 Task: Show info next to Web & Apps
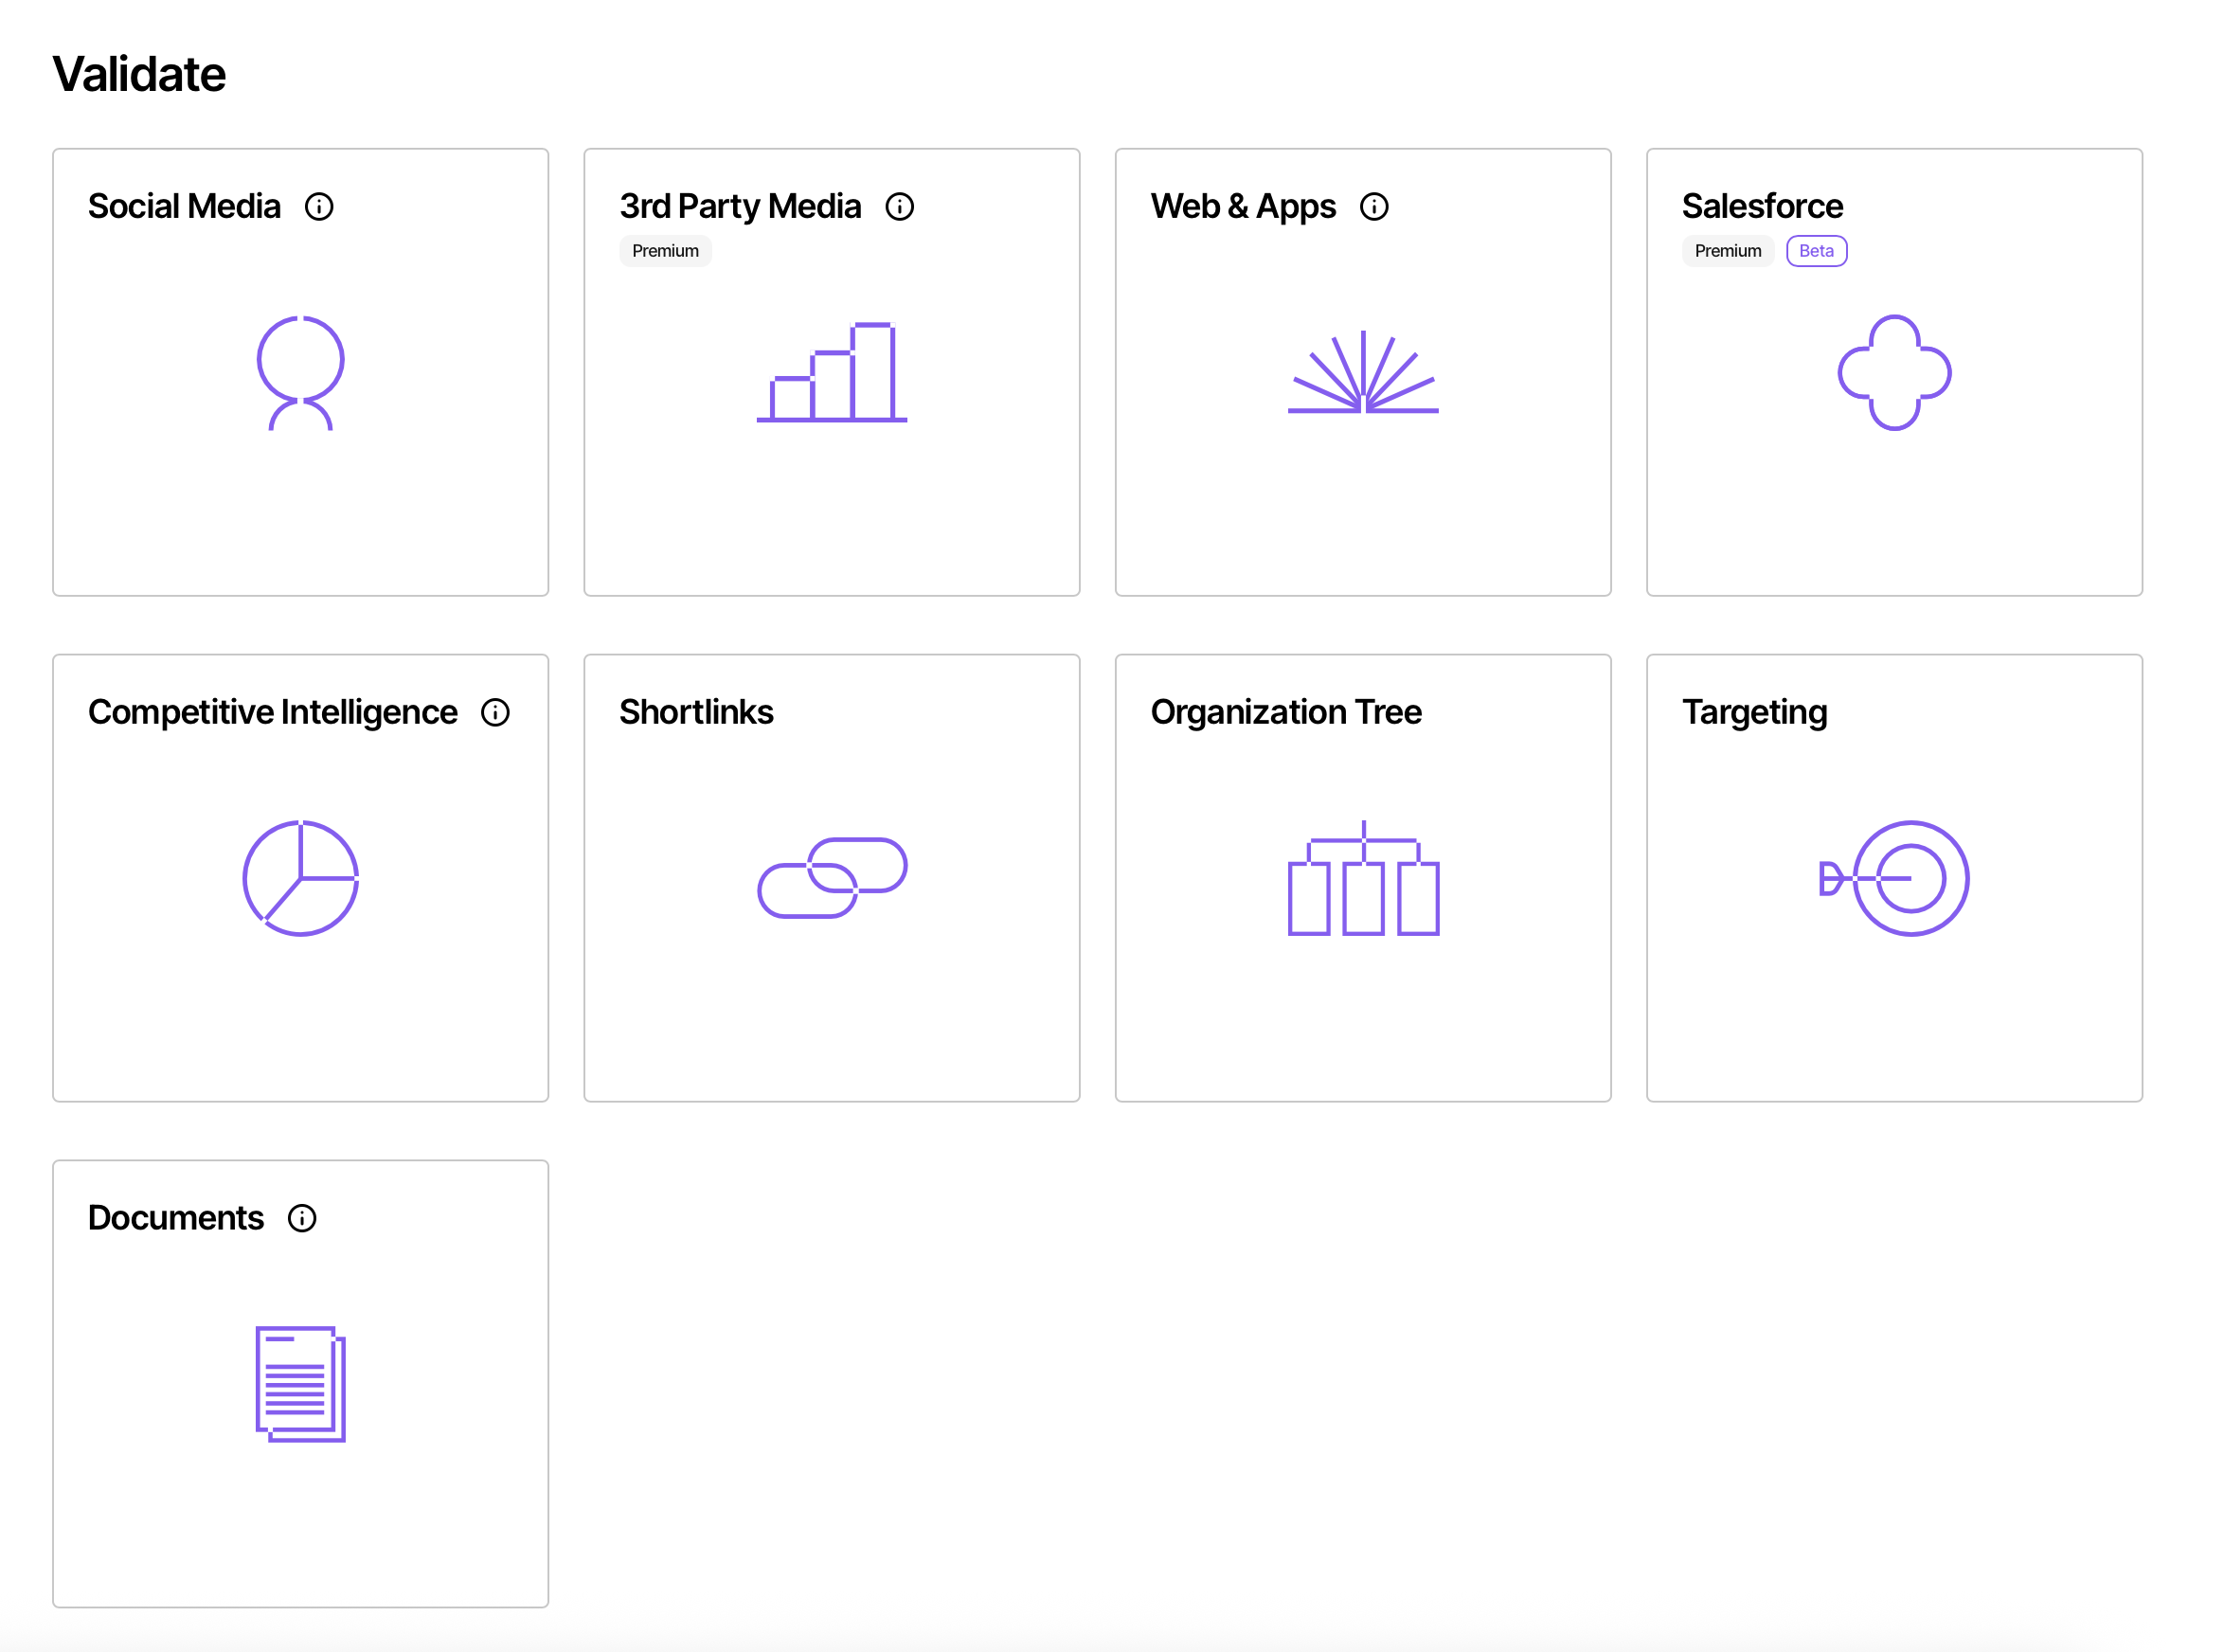[x=1374, y=206]
